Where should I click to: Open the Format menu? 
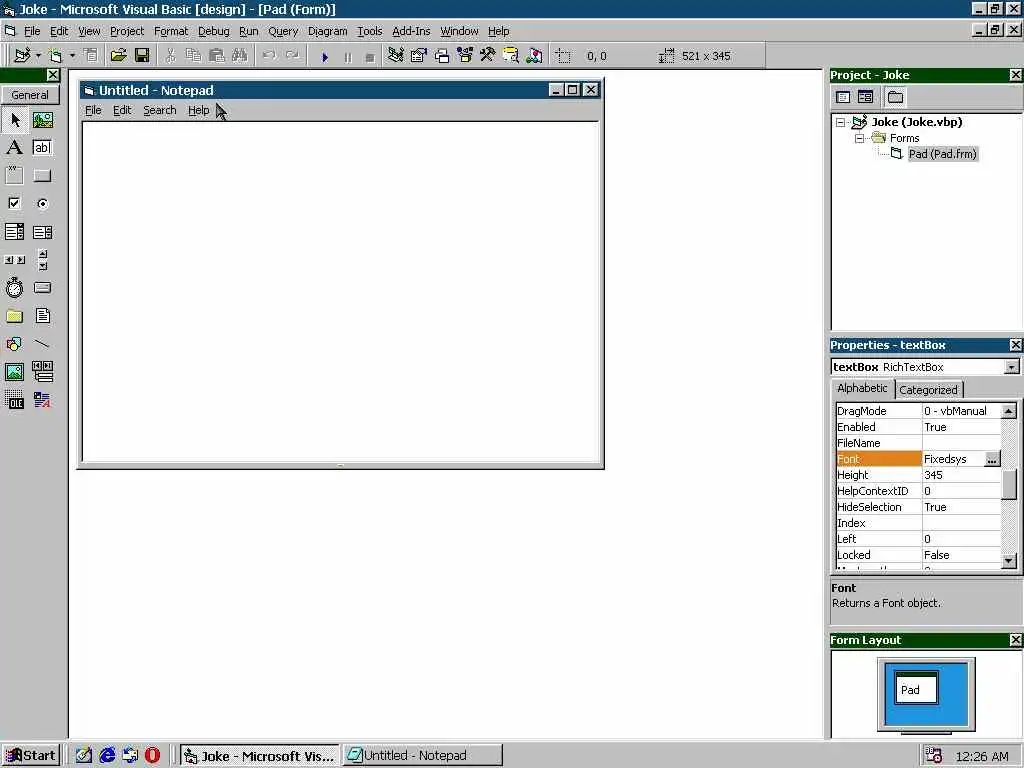pyautogui.click(x=170, y=31)
